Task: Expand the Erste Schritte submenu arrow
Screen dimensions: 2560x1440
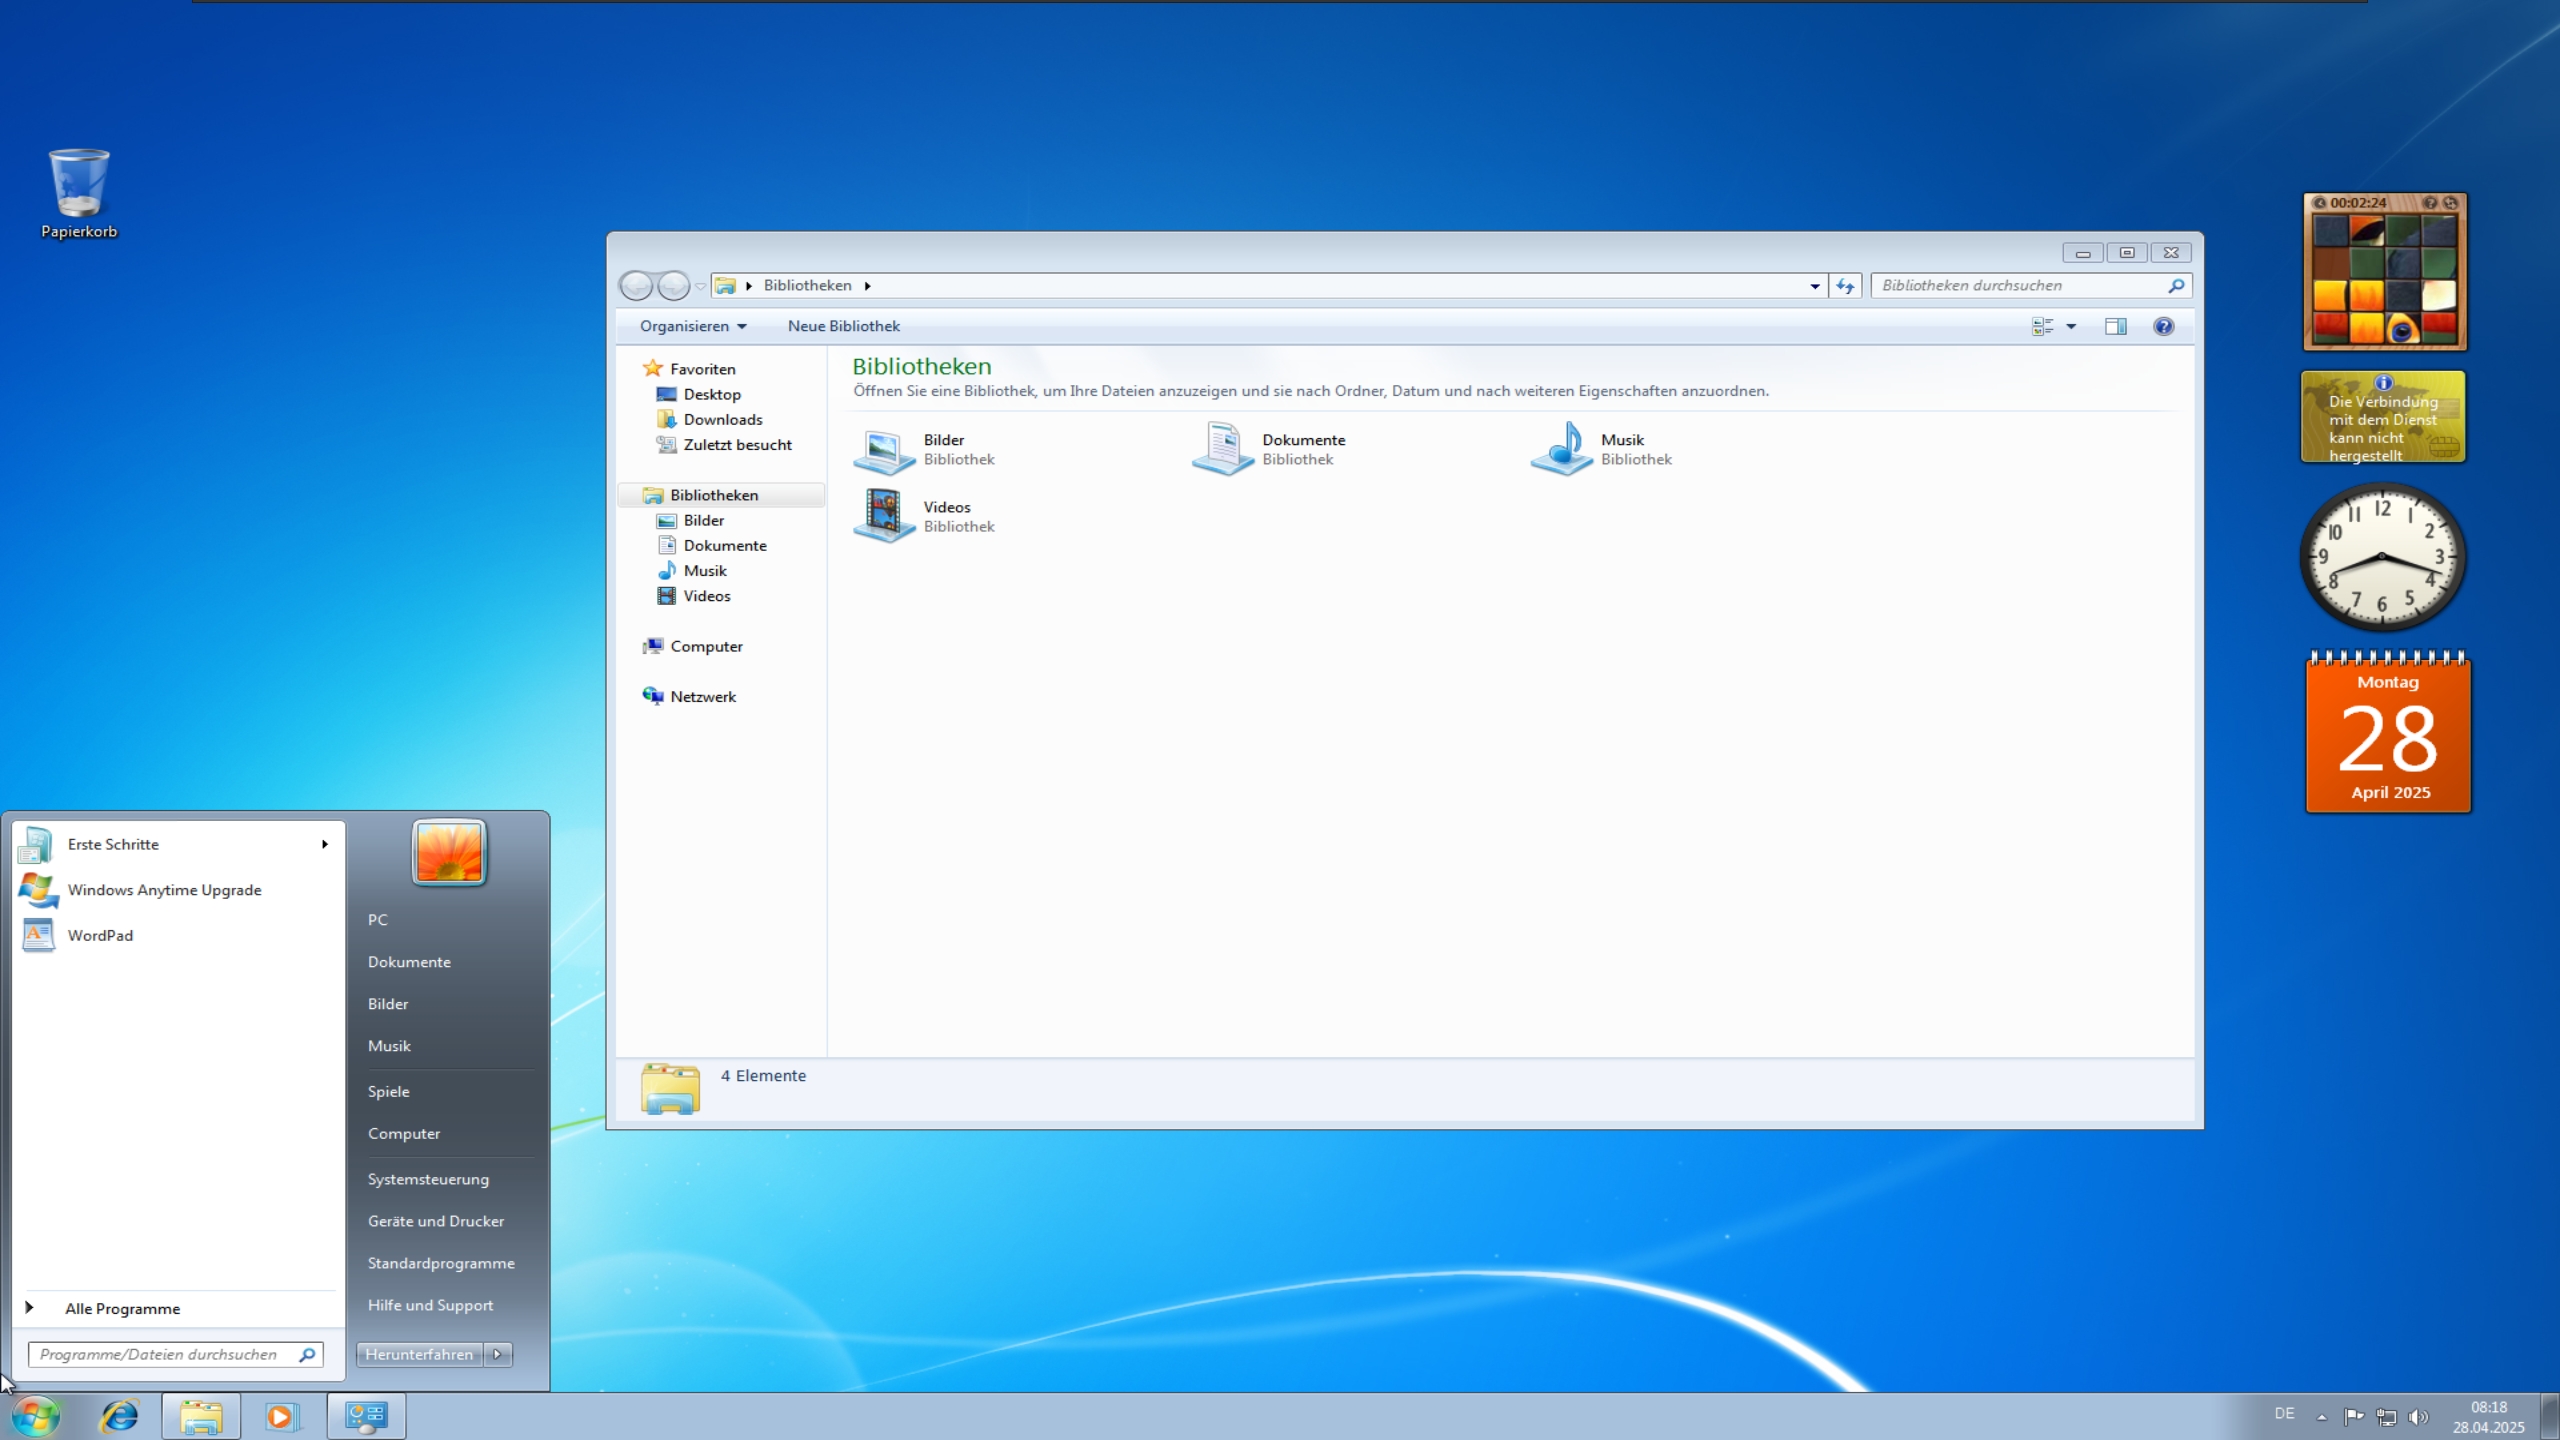Action: tap(324, 844)
